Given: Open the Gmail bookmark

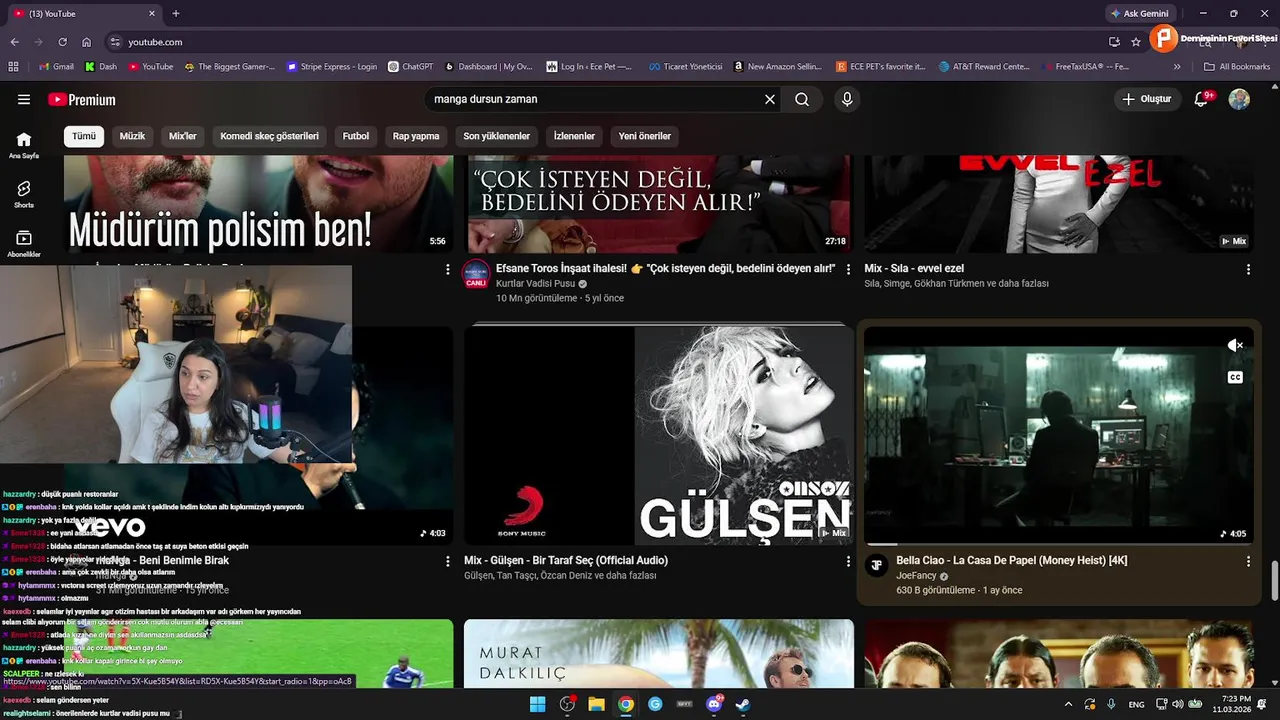Looking at the screenshot, I should coord(56,67).
